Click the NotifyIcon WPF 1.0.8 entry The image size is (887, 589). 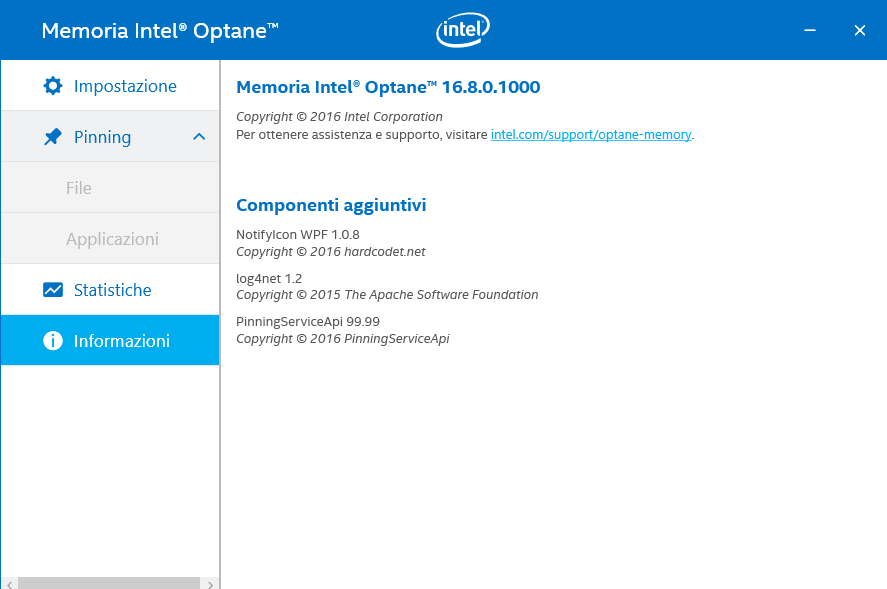click(x=297, y=234)
